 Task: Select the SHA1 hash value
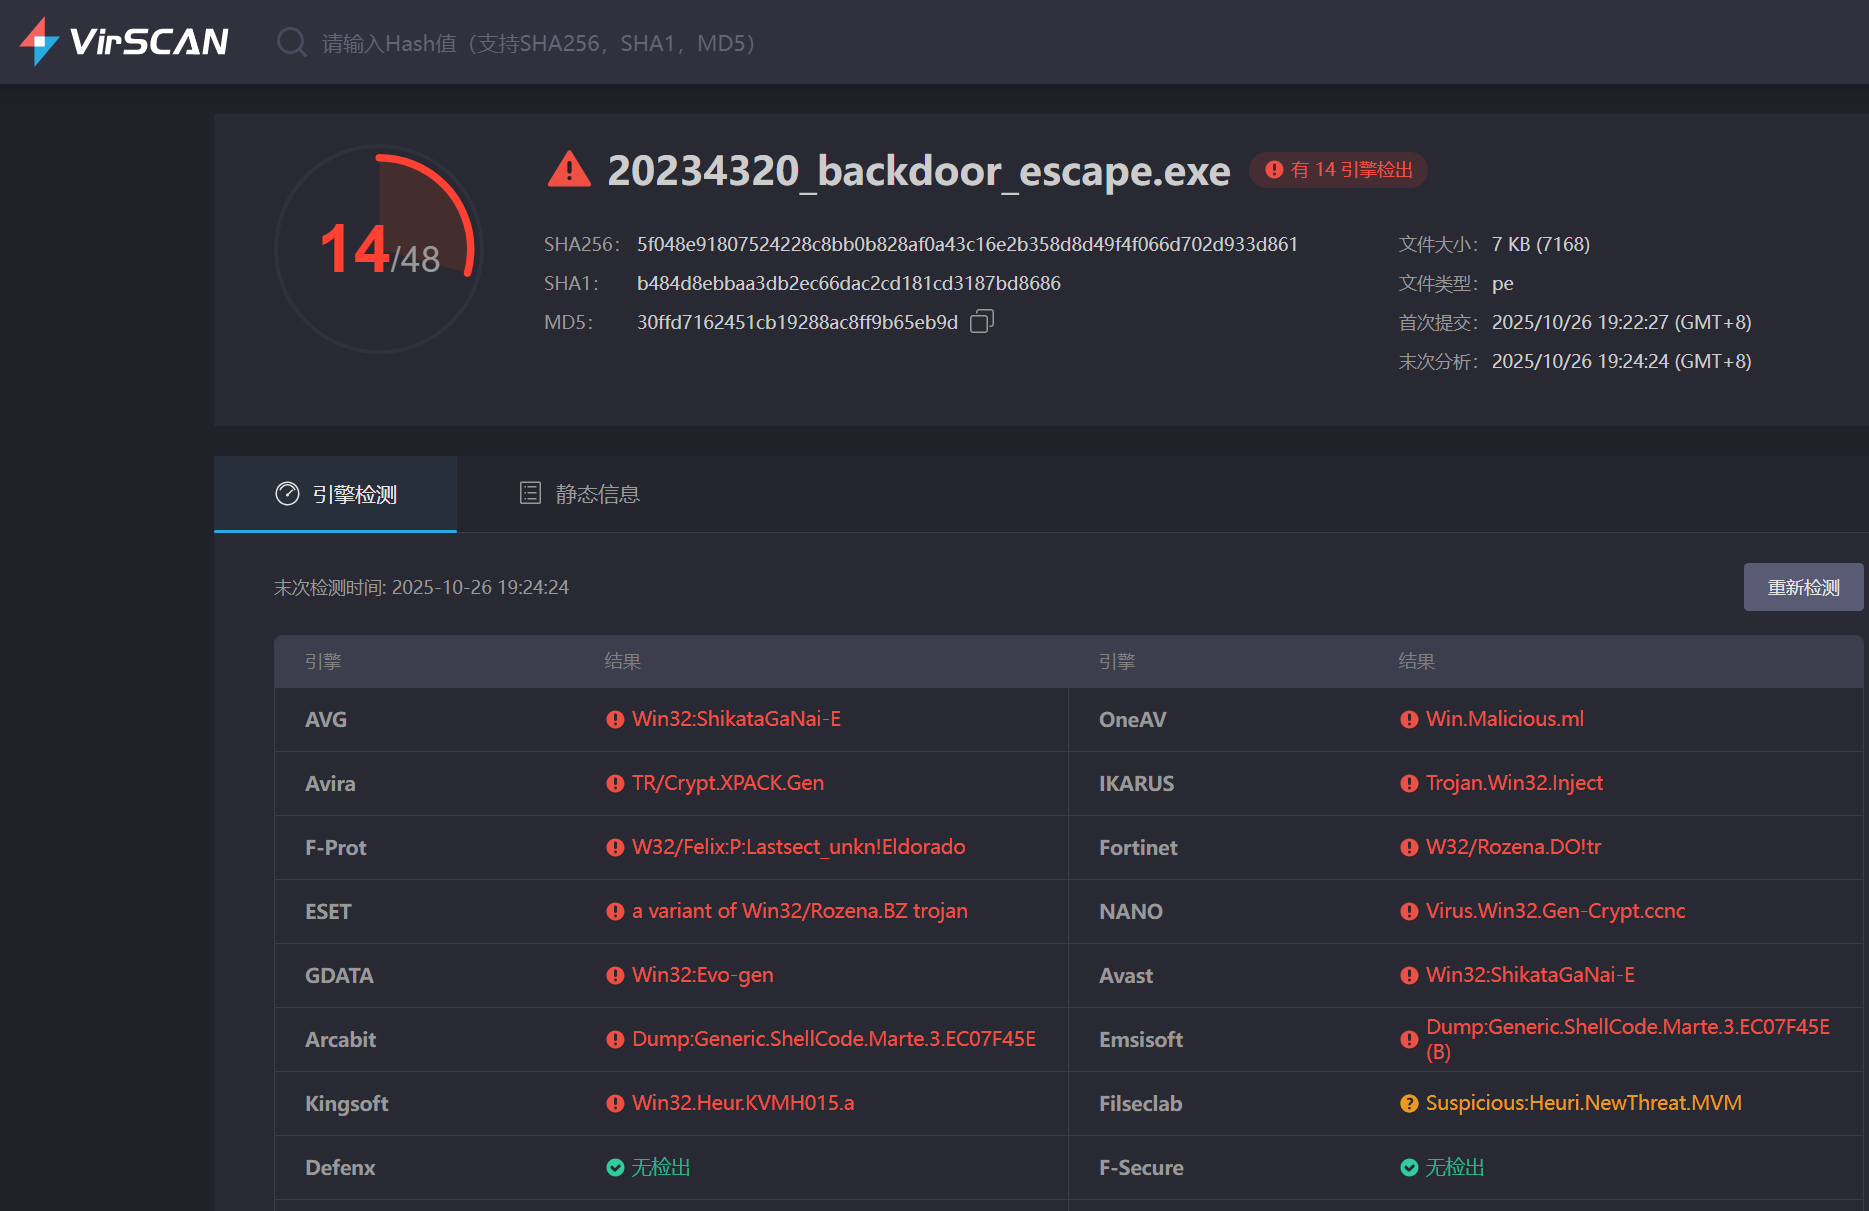pos(849,283)
